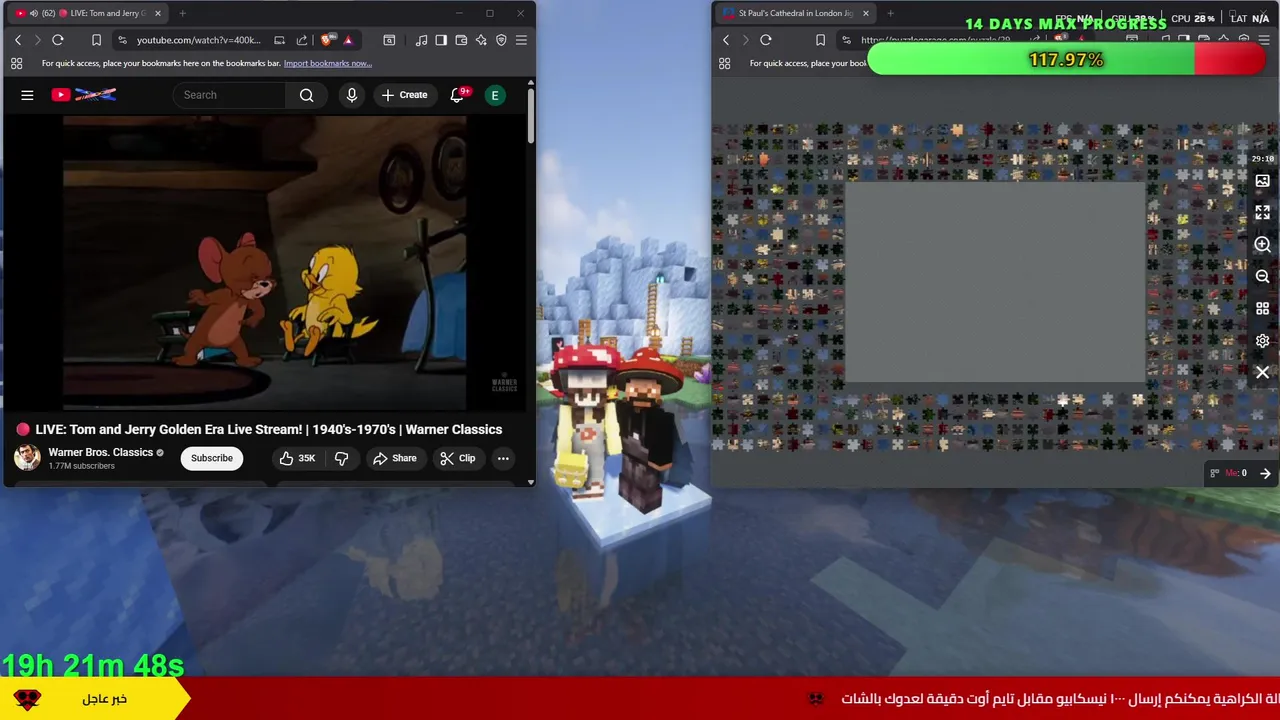Open Brave Rewards triangle icon
This screenshot has width=1280, height=720.
click(348, 40)
